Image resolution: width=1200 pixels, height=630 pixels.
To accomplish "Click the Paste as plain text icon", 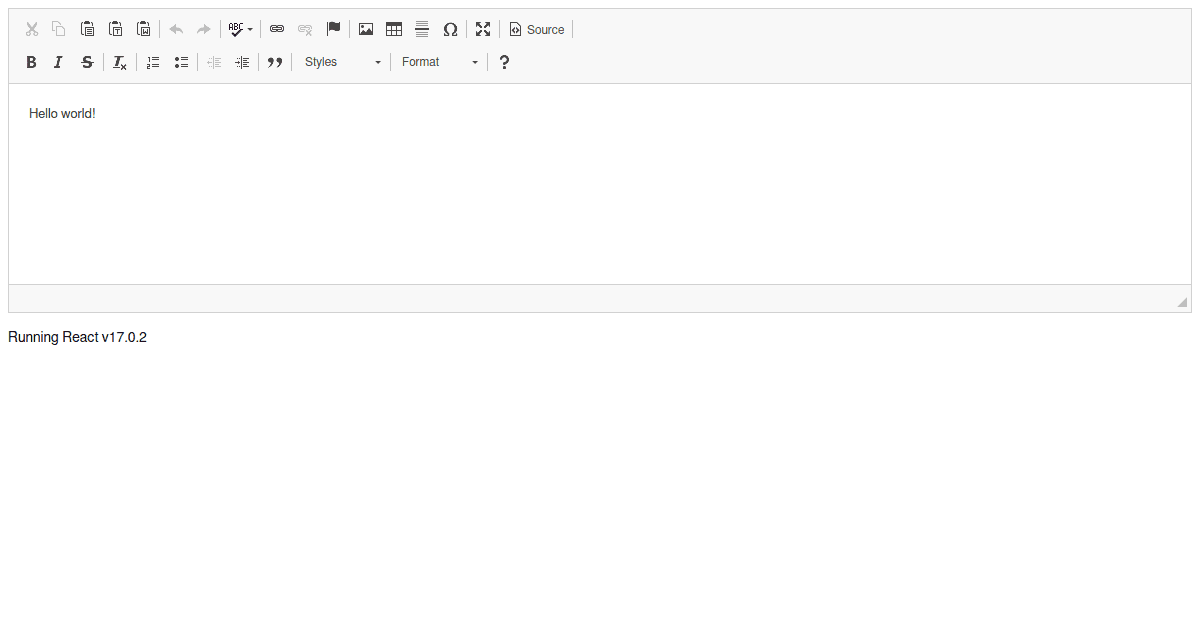I will click(116, 29).
